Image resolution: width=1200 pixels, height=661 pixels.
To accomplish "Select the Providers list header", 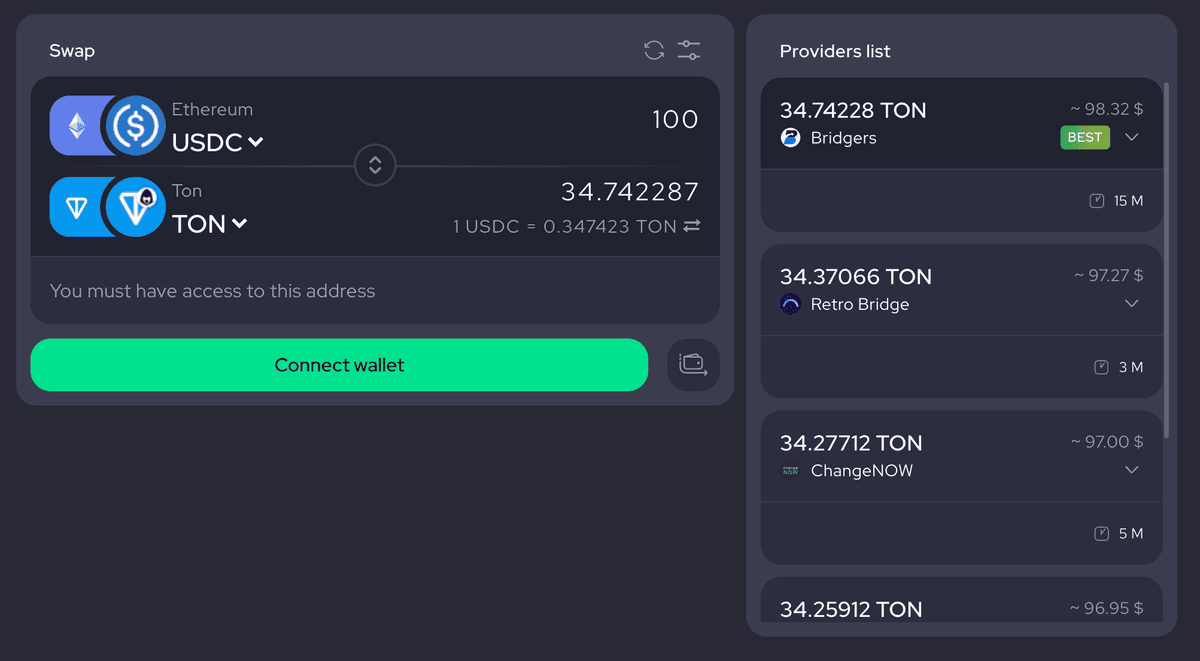I will pos(836,51).
